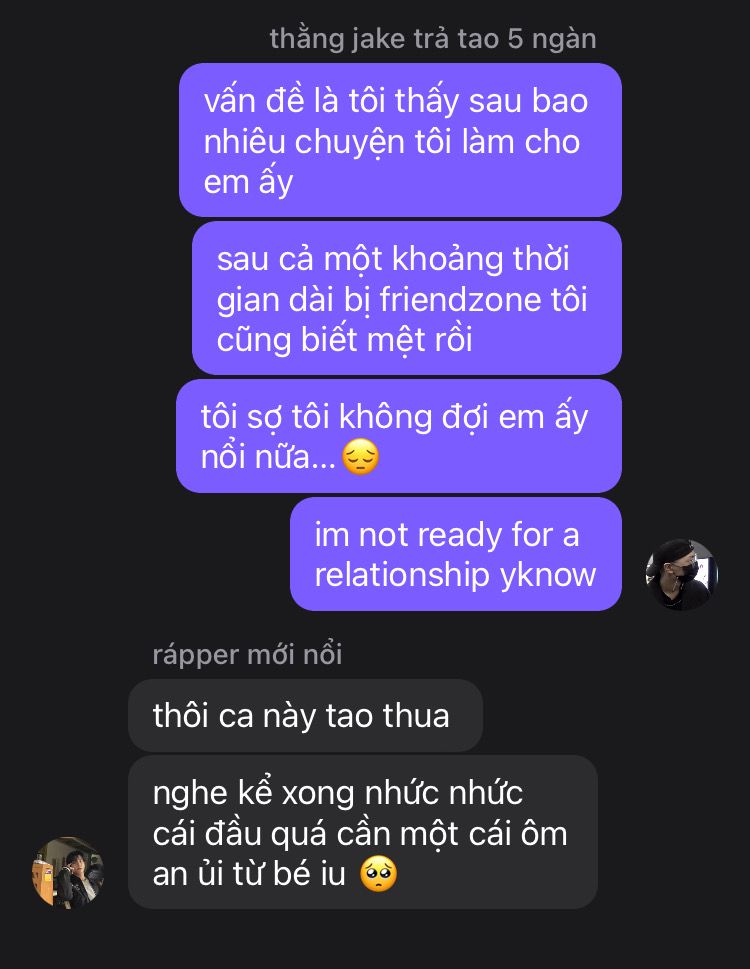Screen dimensions: 750x969
Task: Tap the 'im not ready for a relationship' bubble
Action: click(x=456, y=554)
